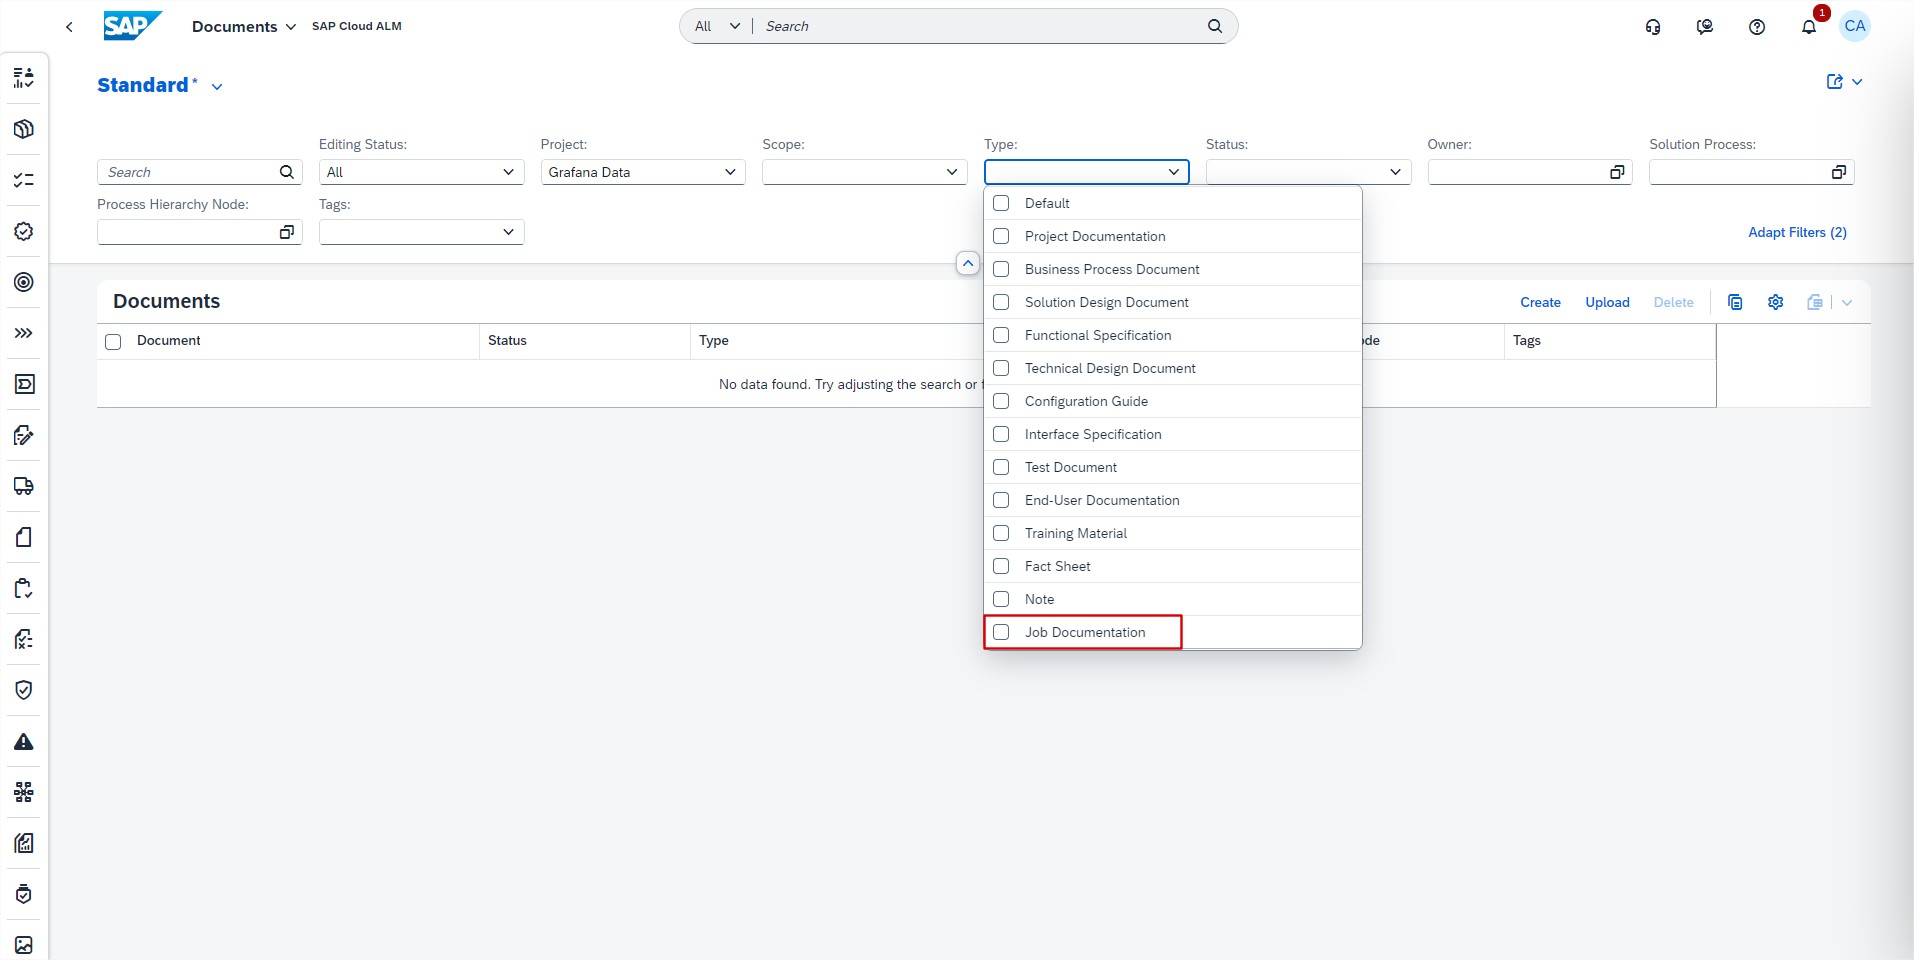Open the Standard view variant menu
Screen dimensions: 1914x960
click(217, 87)
